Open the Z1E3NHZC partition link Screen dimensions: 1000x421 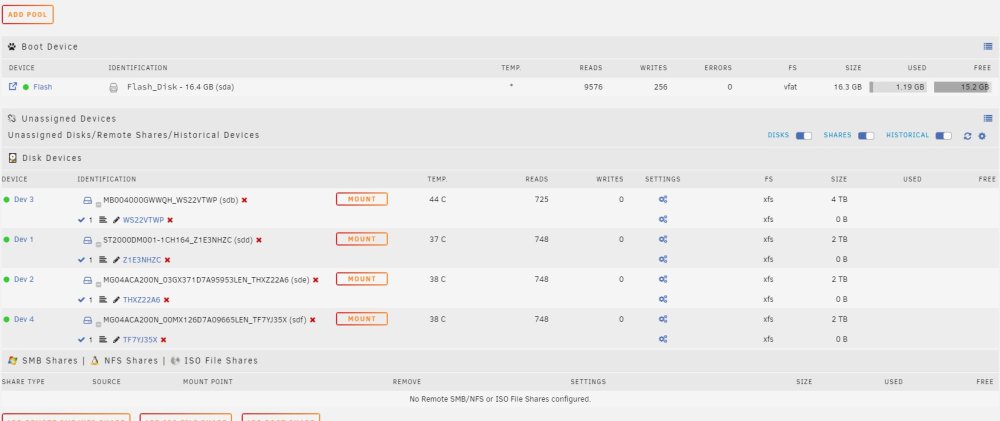tap(142, 260)
